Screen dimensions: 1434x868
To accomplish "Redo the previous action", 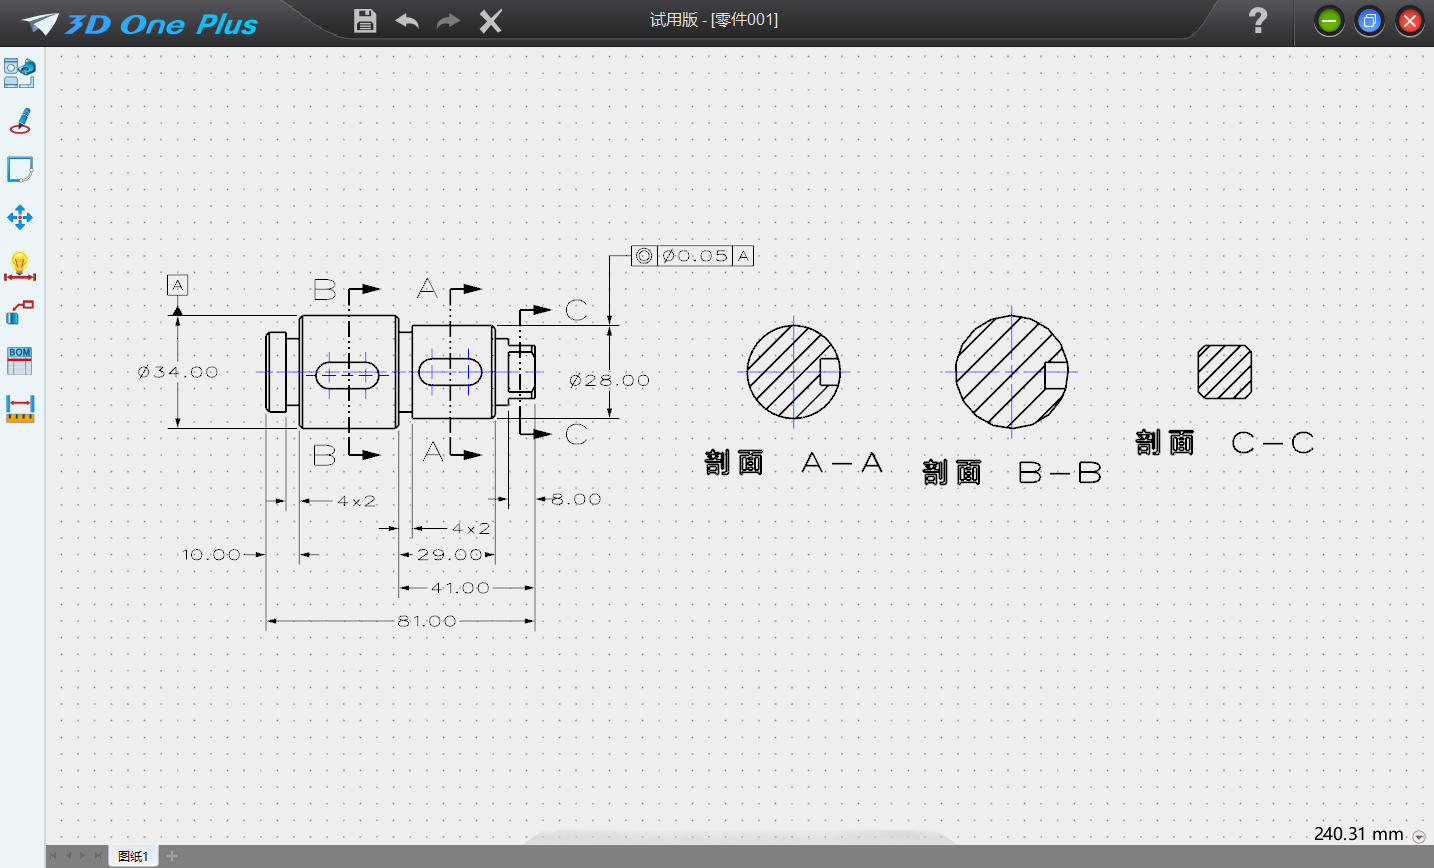I will point(448,21).
